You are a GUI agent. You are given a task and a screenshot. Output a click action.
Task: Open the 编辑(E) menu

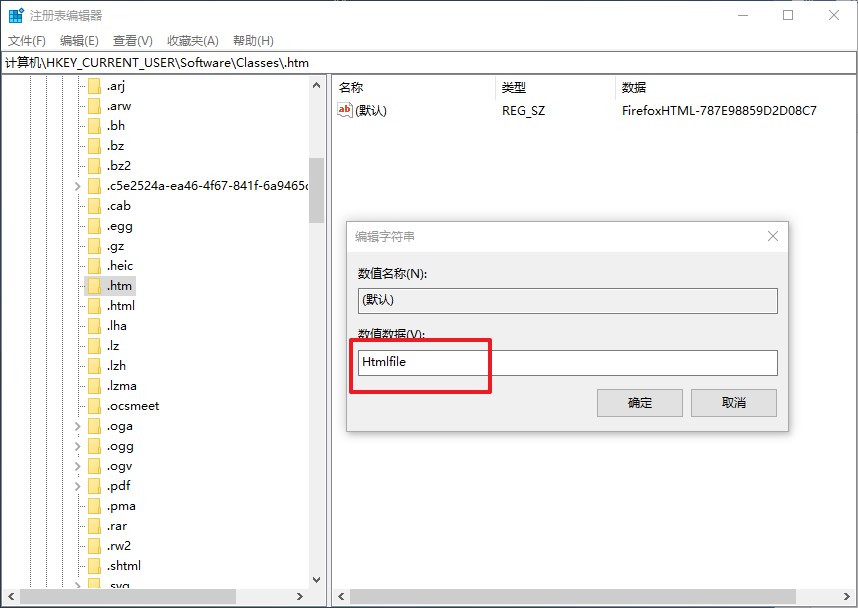point(79,40)
